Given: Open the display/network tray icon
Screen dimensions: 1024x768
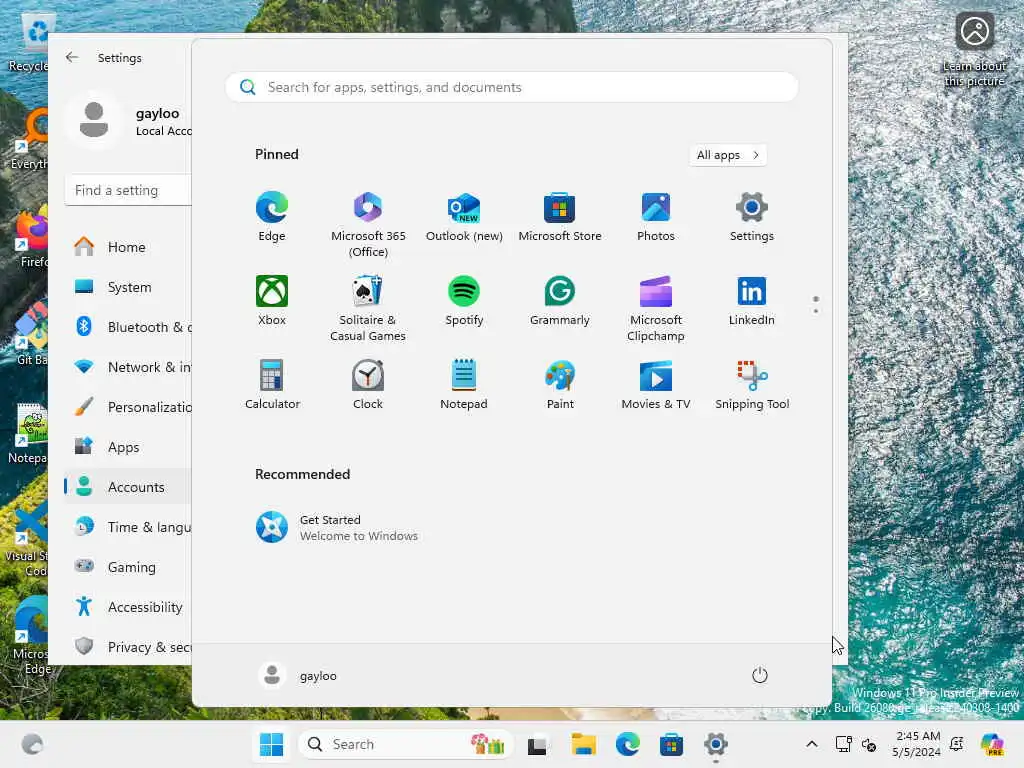Looking at the screenshot, I should tap(843, 744).
